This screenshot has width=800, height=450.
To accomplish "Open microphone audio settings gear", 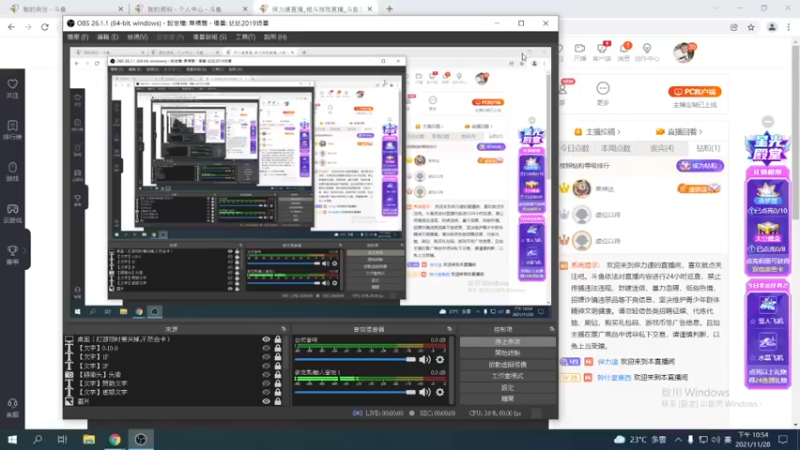I will tap(440, 392).
